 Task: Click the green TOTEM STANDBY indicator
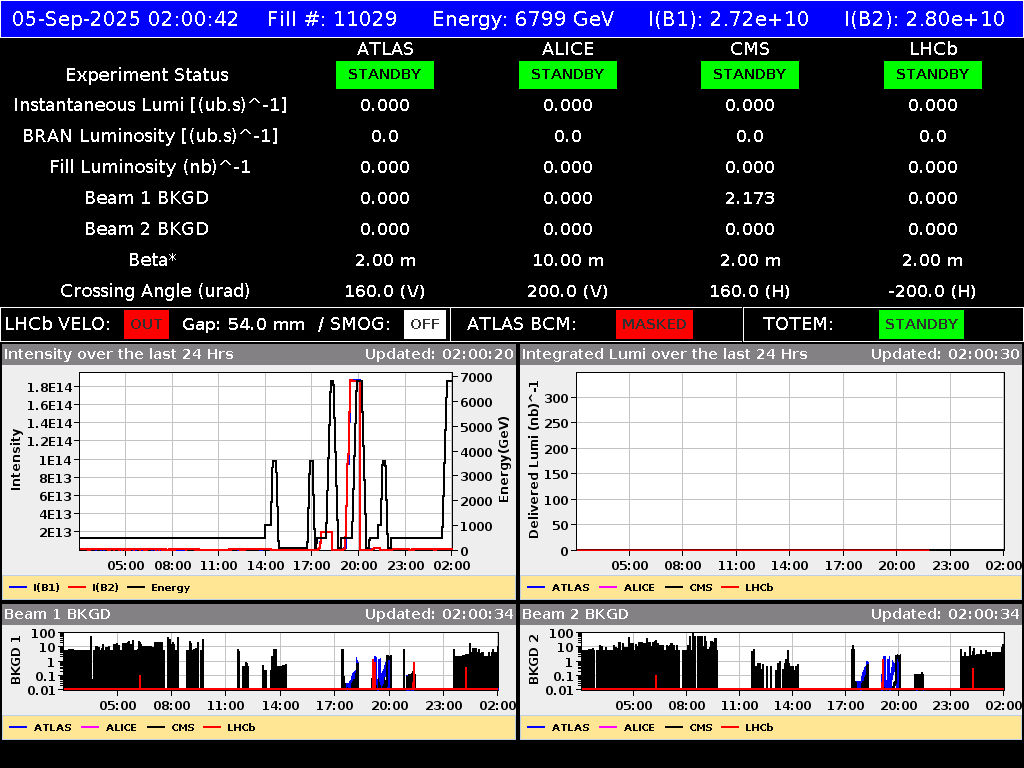click(921, 324)
